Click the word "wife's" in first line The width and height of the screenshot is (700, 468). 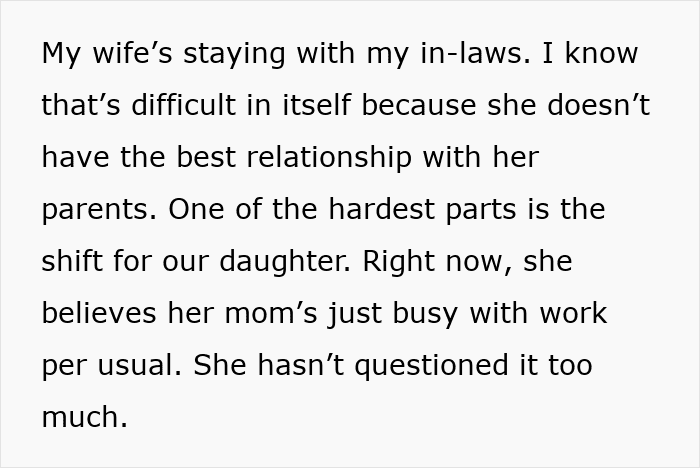coord(132,53)
